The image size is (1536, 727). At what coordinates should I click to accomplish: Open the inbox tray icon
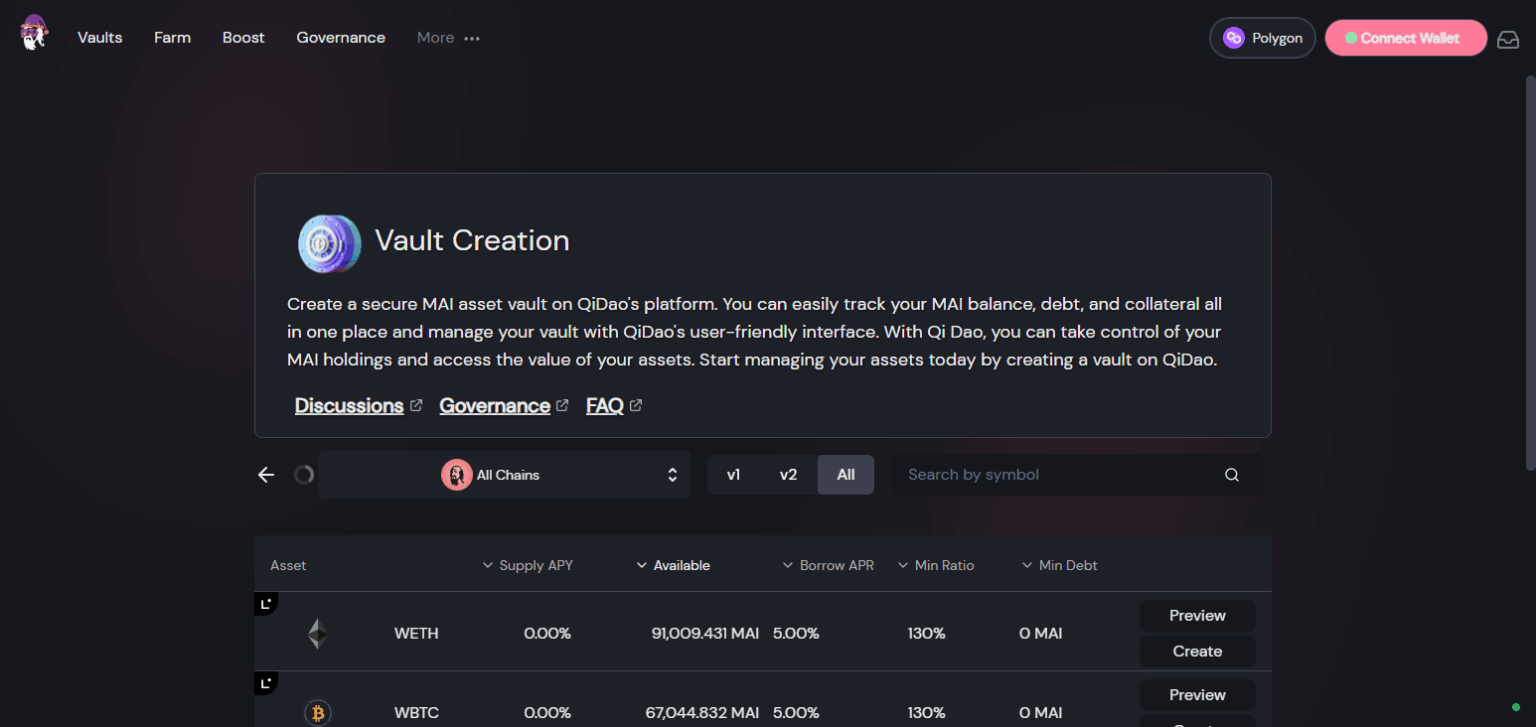pyautogui.click(x=1507, y=39)
